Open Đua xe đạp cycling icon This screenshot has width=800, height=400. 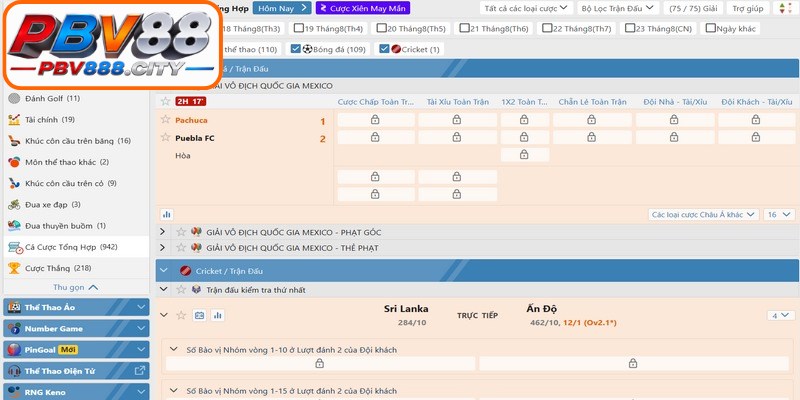click(14, 205)
